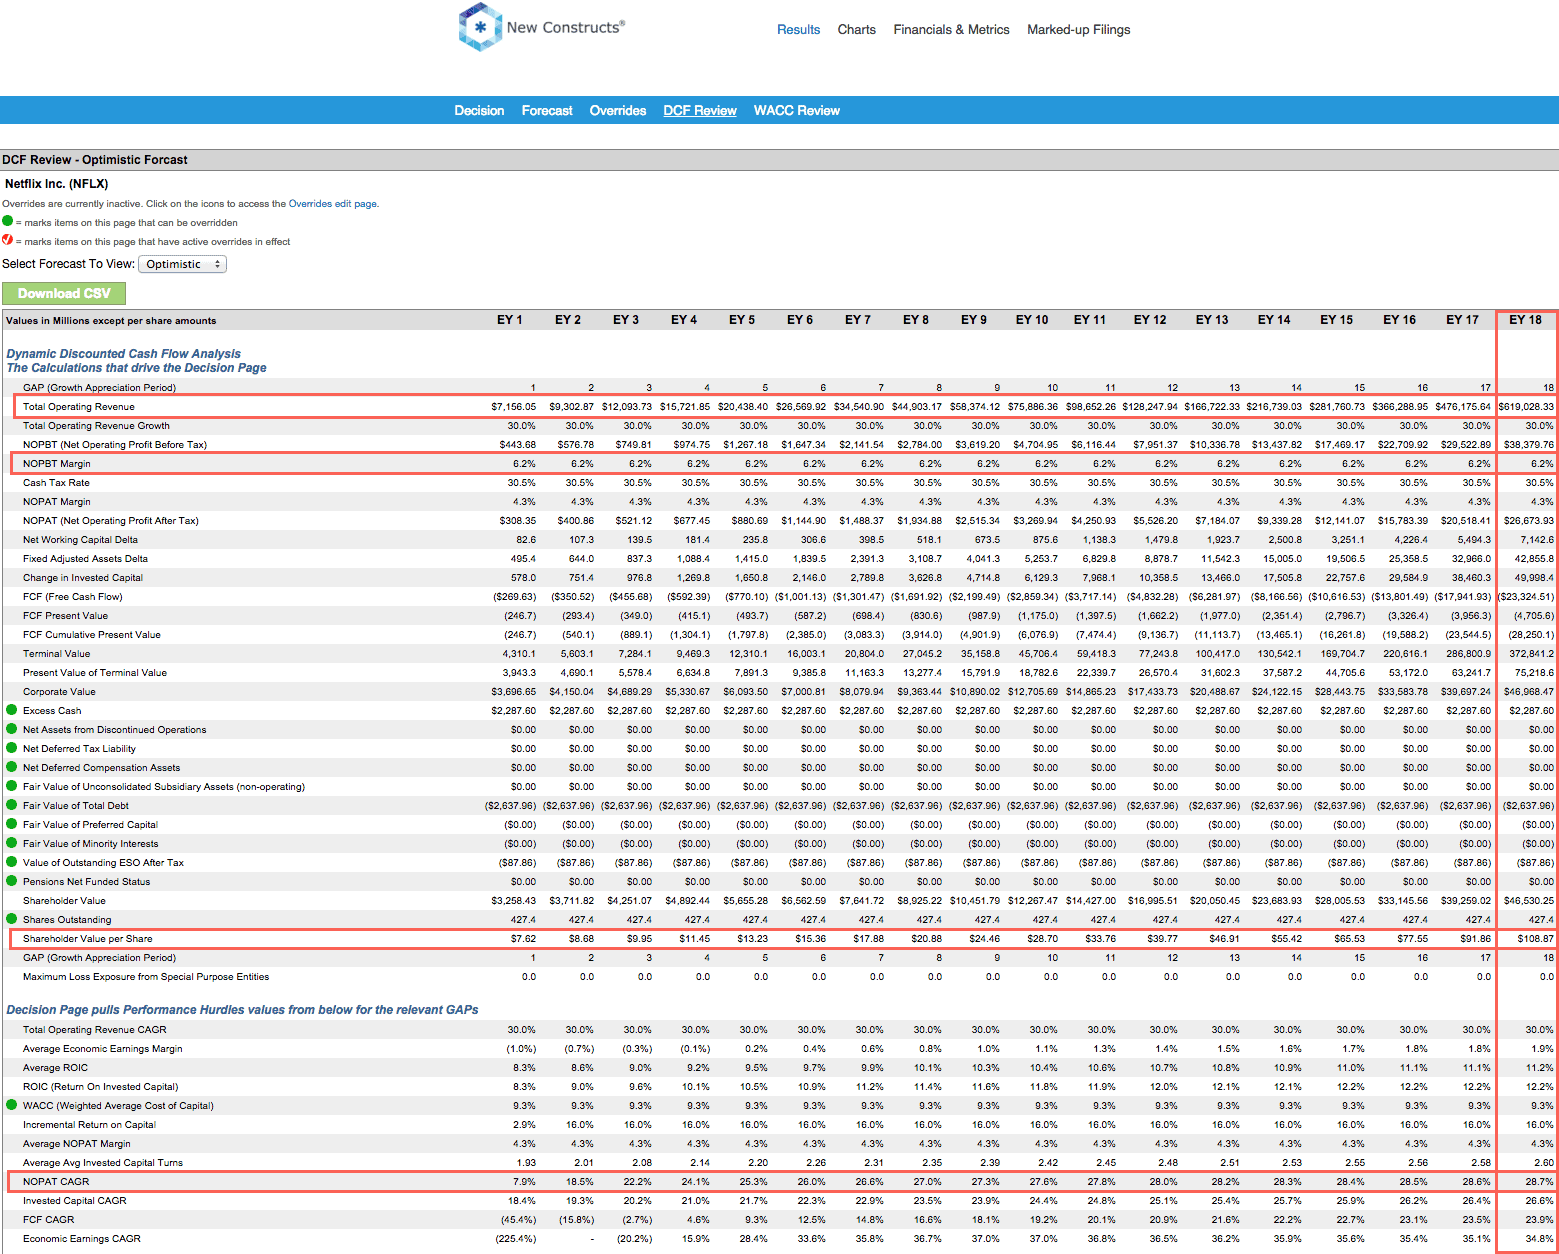Click the FCF Cumulative Present Value label
Viewport: 1559px width, 1254px height.
point(92,635)
